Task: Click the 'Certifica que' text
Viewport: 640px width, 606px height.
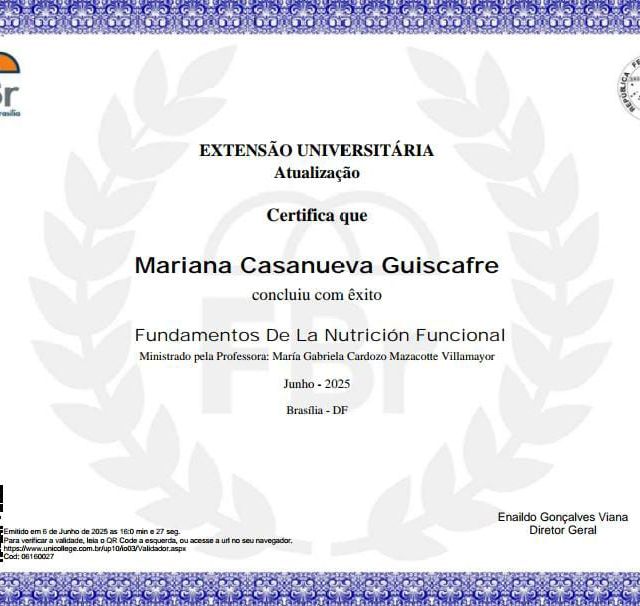Action: pyautogui.click(x=317, y=215)
